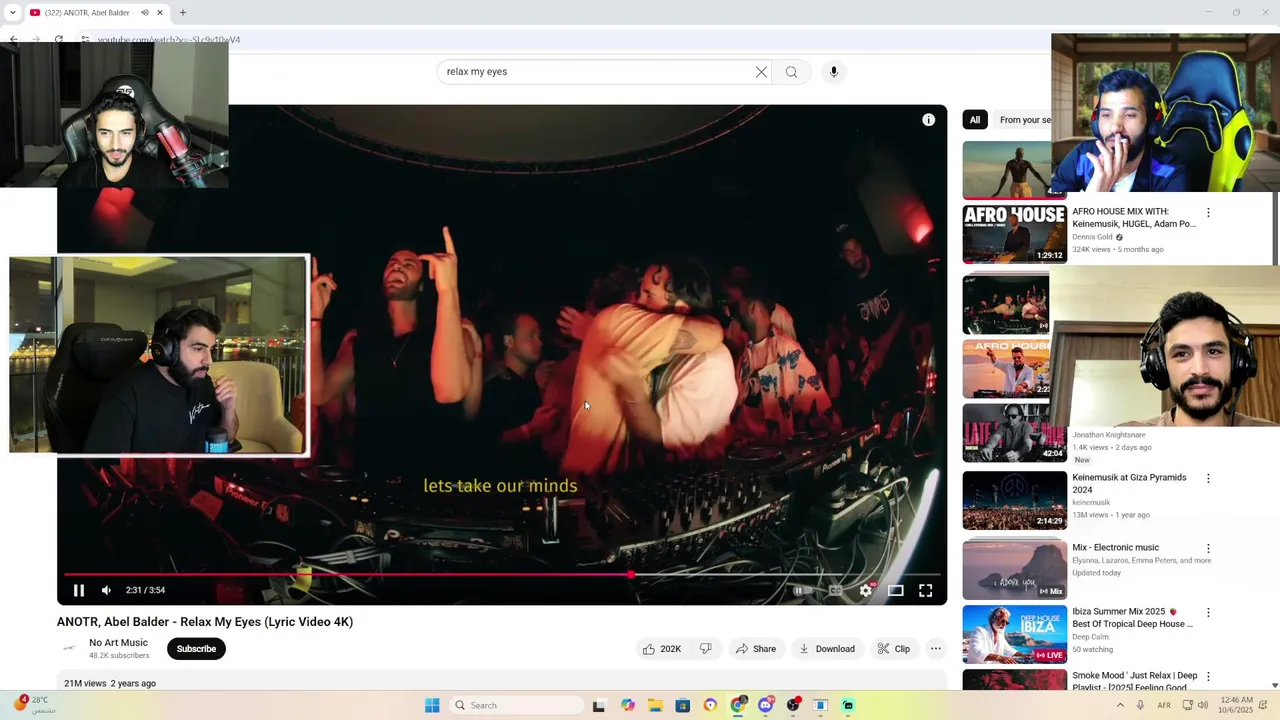Image resolution: width=1280 pixels, height=720 pixels.
Task: Open options for Smoke Mood deep playlist
Action: coord(1208,677)
